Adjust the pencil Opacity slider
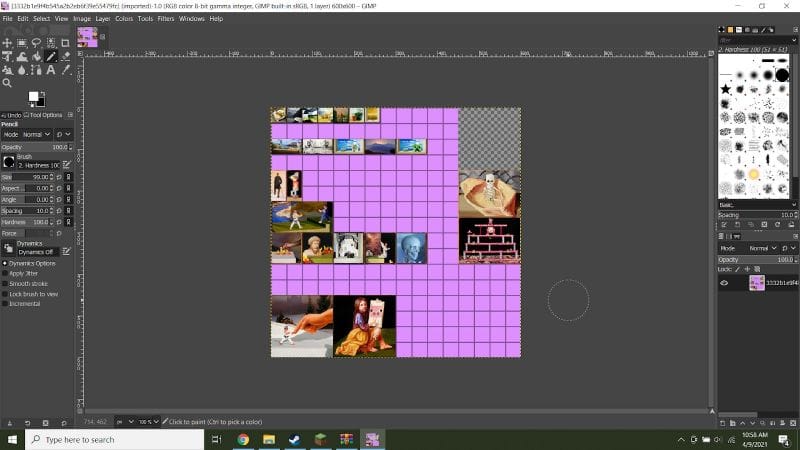The image size is (800, 450). coord(35,147)
